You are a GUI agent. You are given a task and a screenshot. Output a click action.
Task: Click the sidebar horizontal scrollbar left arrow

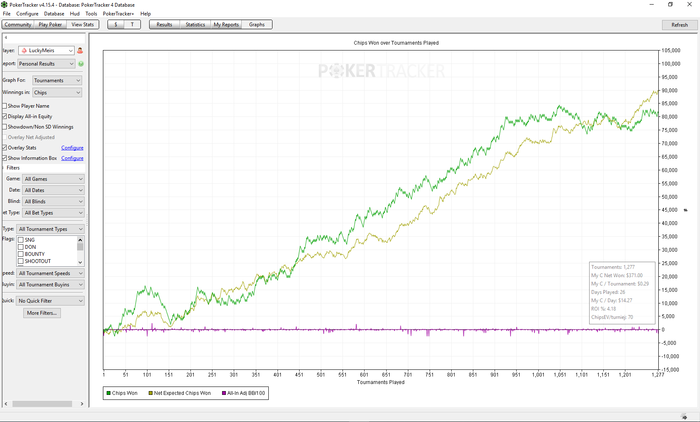pos(6,404)
